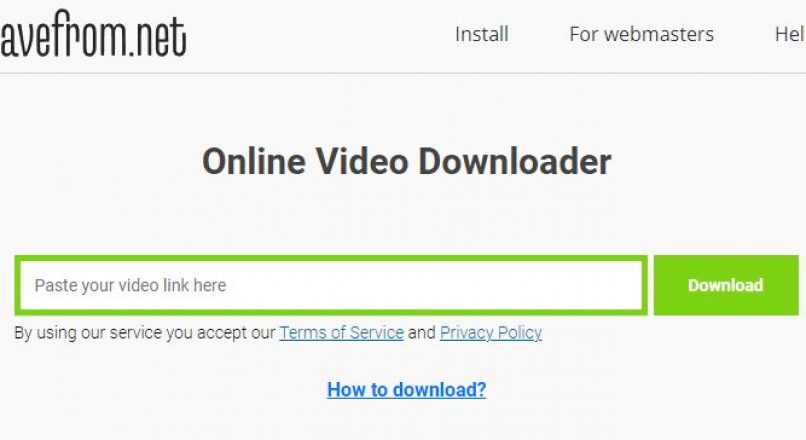806x440 pixels.
Task: Open the partially visible Help menu
Action: [790, 34]
